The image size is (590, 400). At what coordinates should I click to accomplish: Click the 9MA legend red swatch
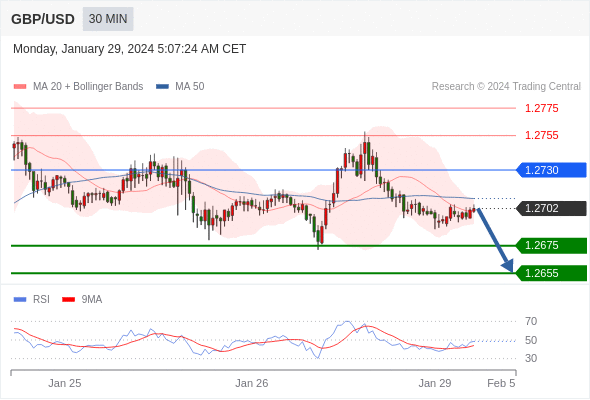[68, 300]
